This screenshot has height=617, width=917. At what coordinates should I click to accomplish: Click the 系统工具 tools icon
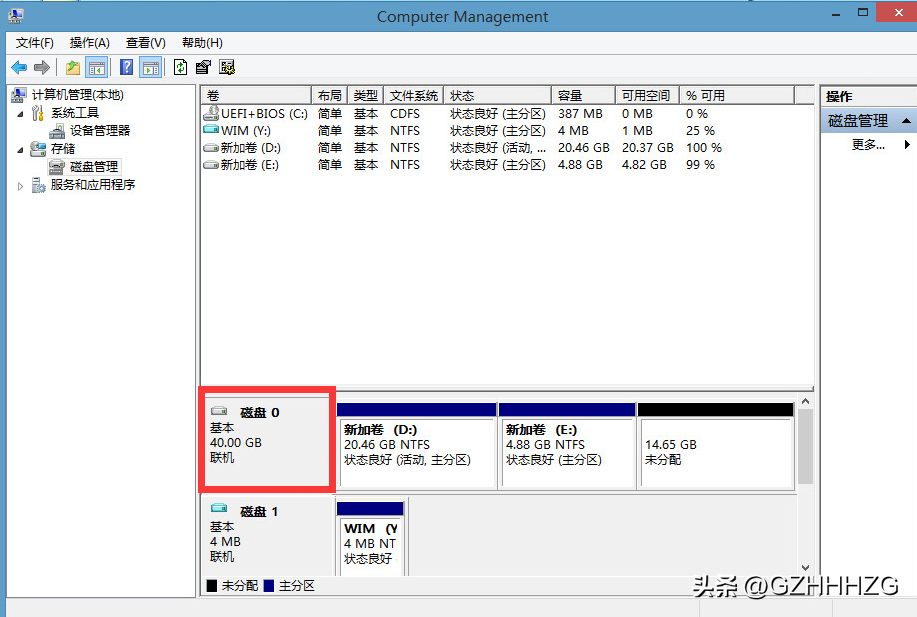pos(38,113)
